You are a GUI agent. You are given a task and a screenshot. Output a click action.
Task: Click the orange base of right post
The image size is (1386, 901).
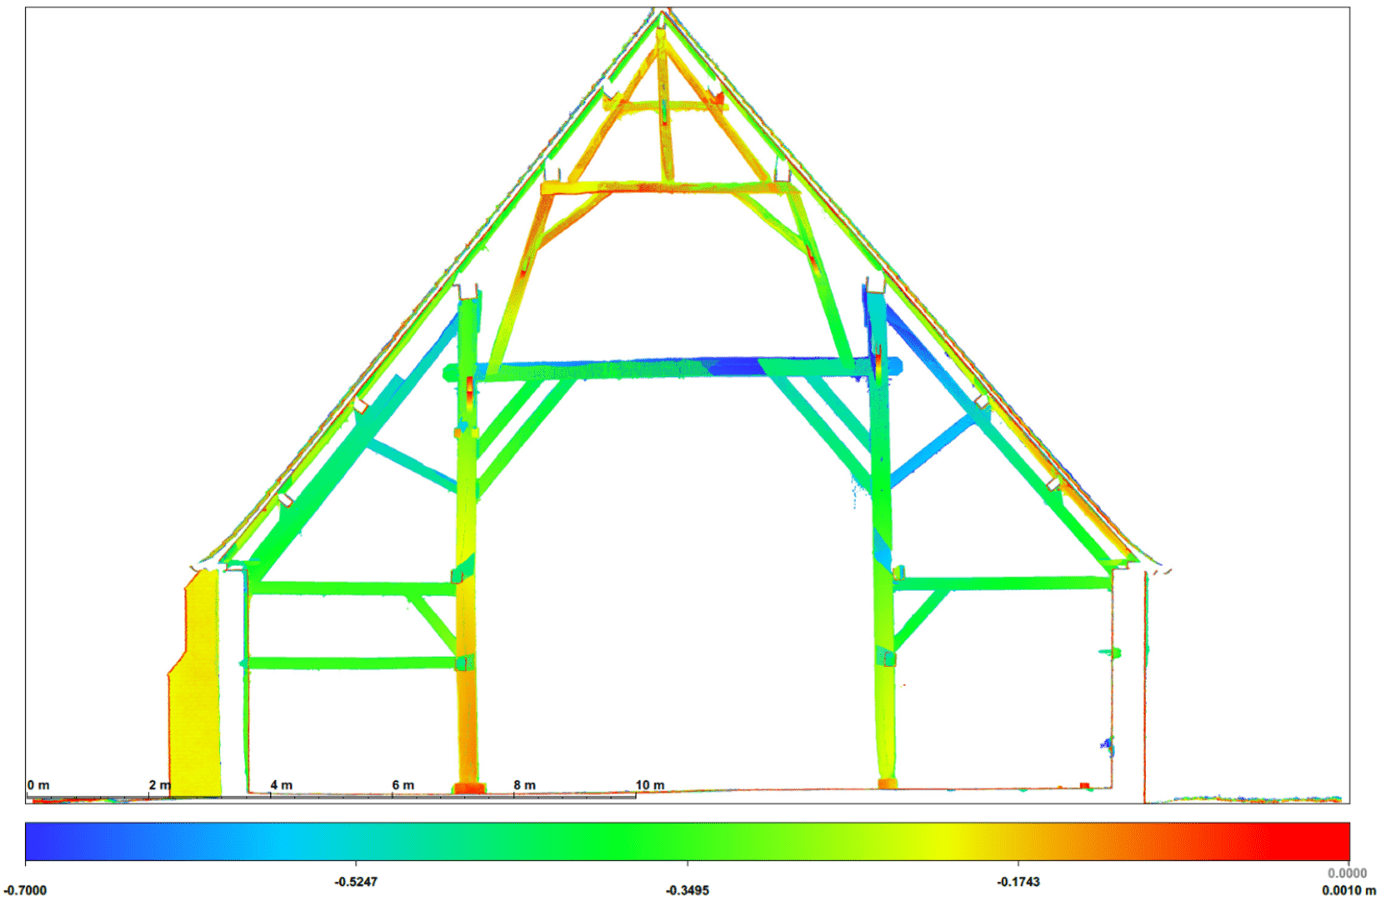pos(887,784)
